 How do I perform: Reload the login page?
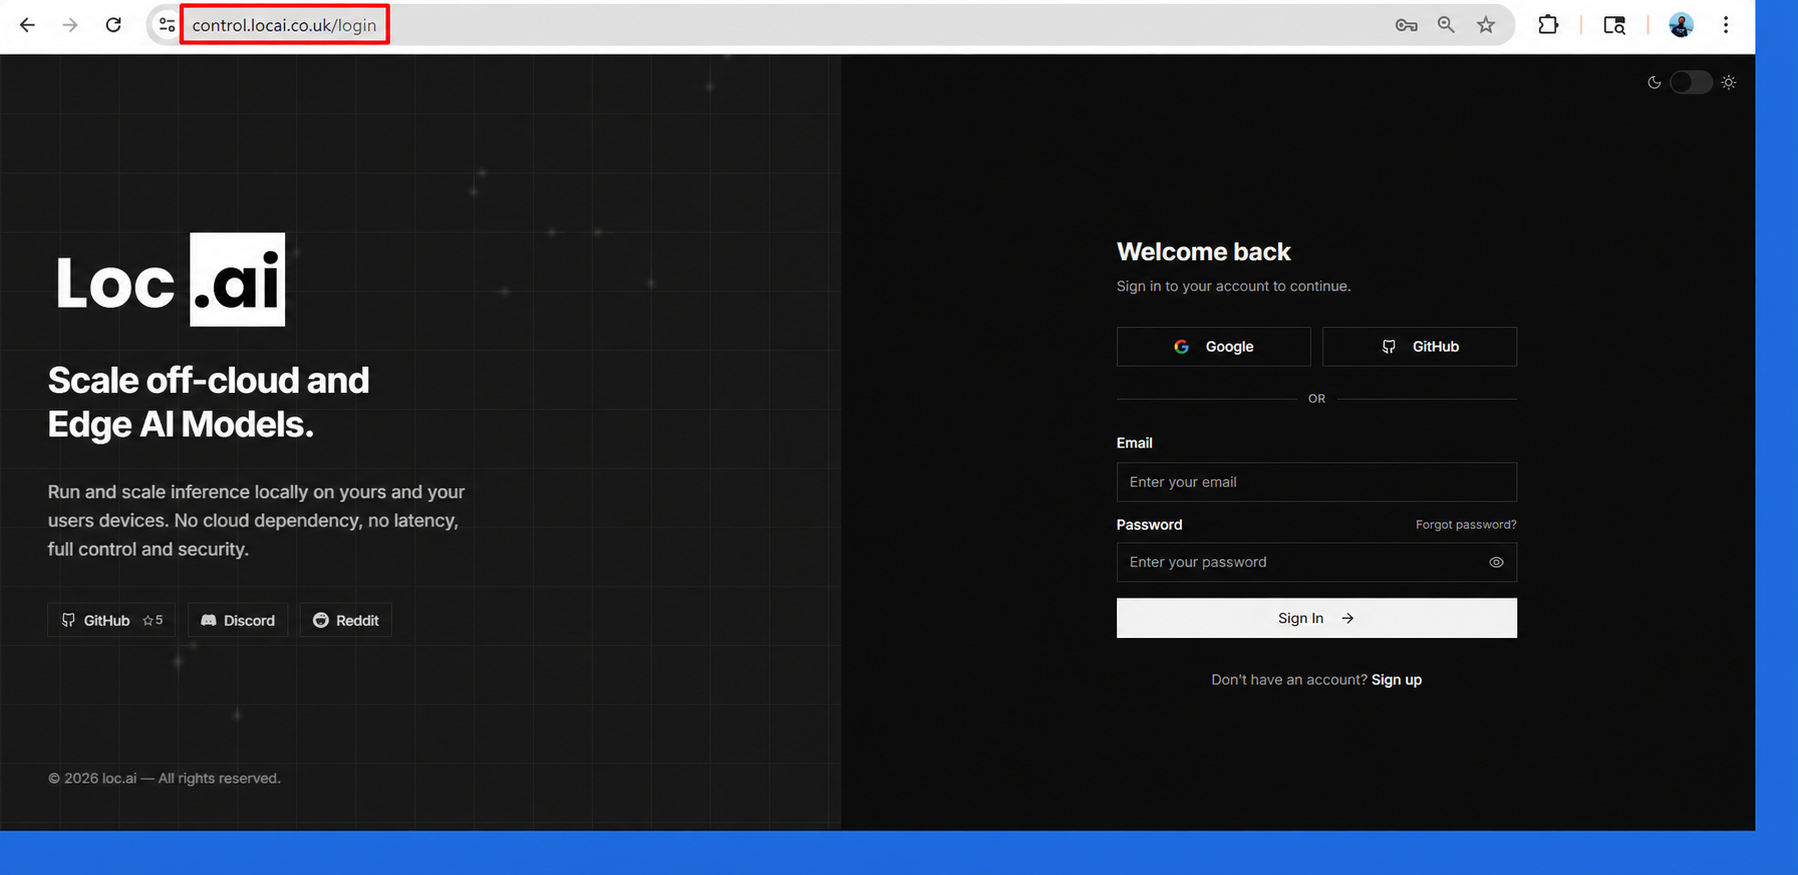click(x=113, y=25)
